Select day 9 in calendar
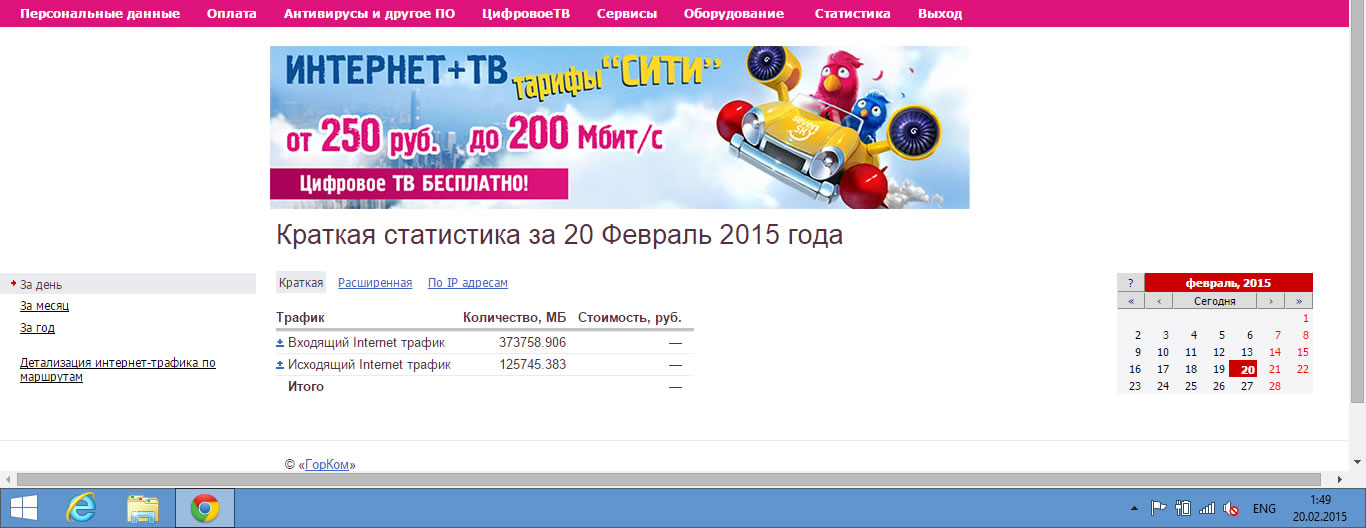The image size is (1366, 528). coord(1137,352)
